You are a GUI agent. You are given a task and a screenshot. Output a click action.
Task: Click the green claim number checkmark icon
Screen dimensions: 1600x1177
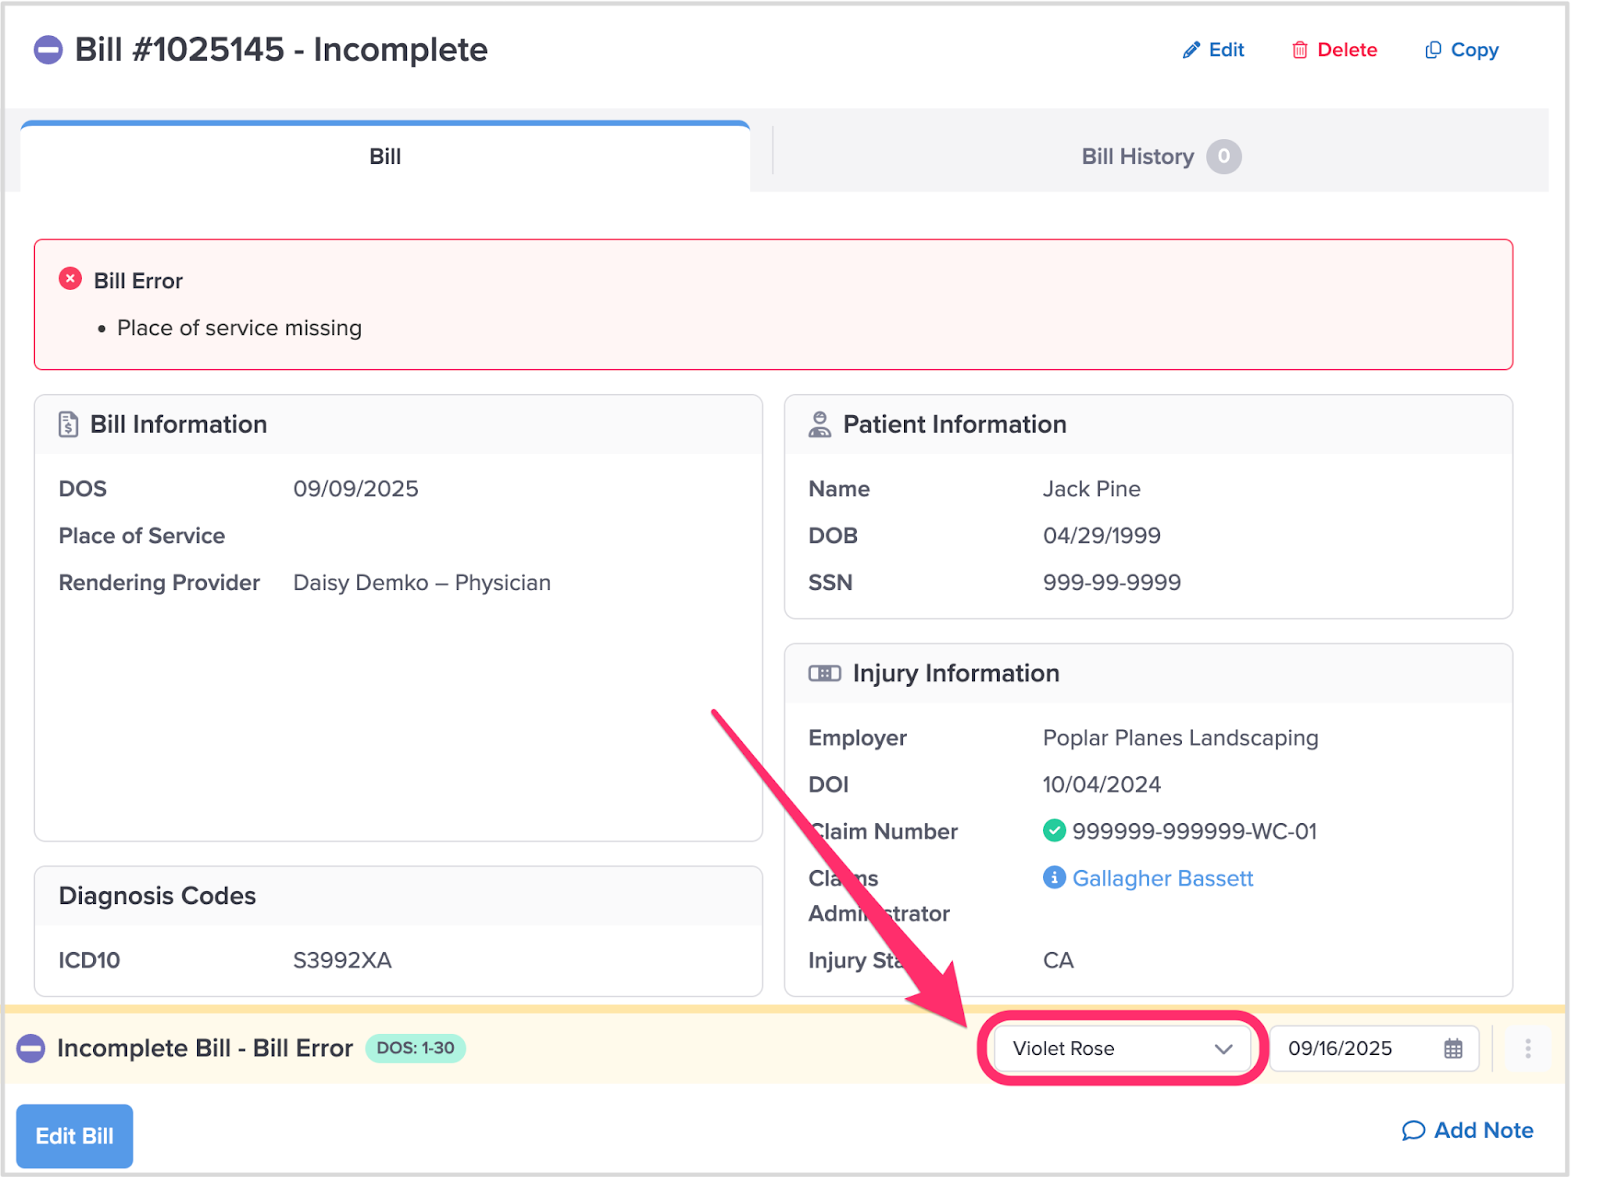coord(1054,830)
